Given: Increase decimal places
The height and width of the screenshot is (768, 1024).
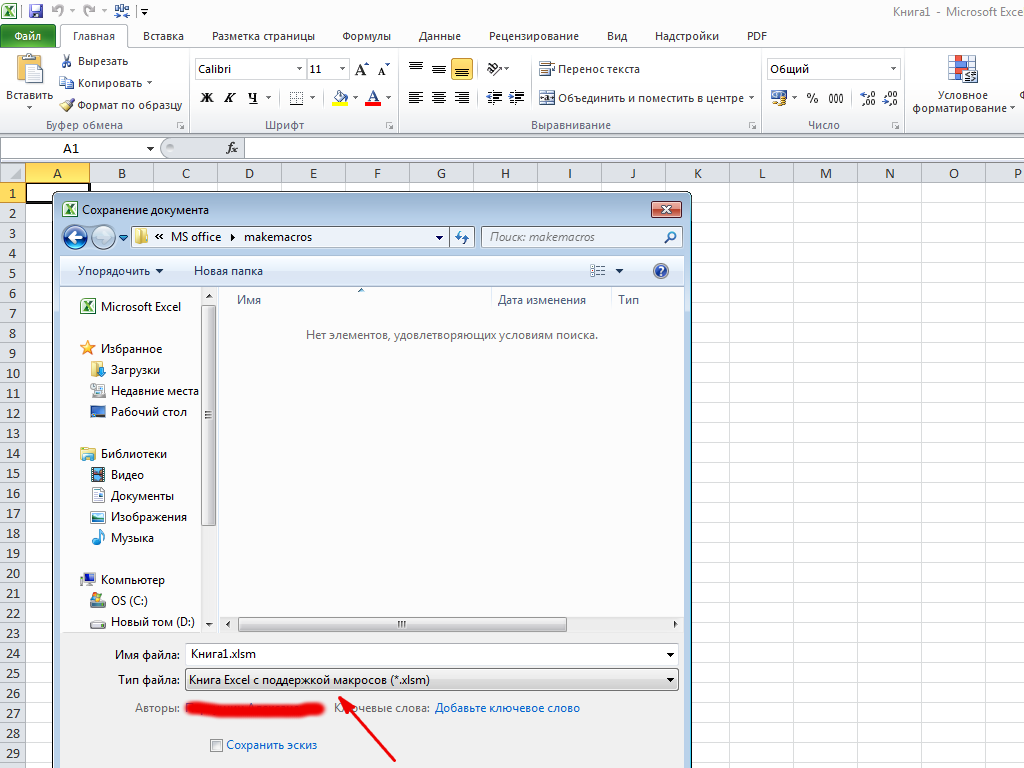Looking at the screenshot, I should coord(868,98).
